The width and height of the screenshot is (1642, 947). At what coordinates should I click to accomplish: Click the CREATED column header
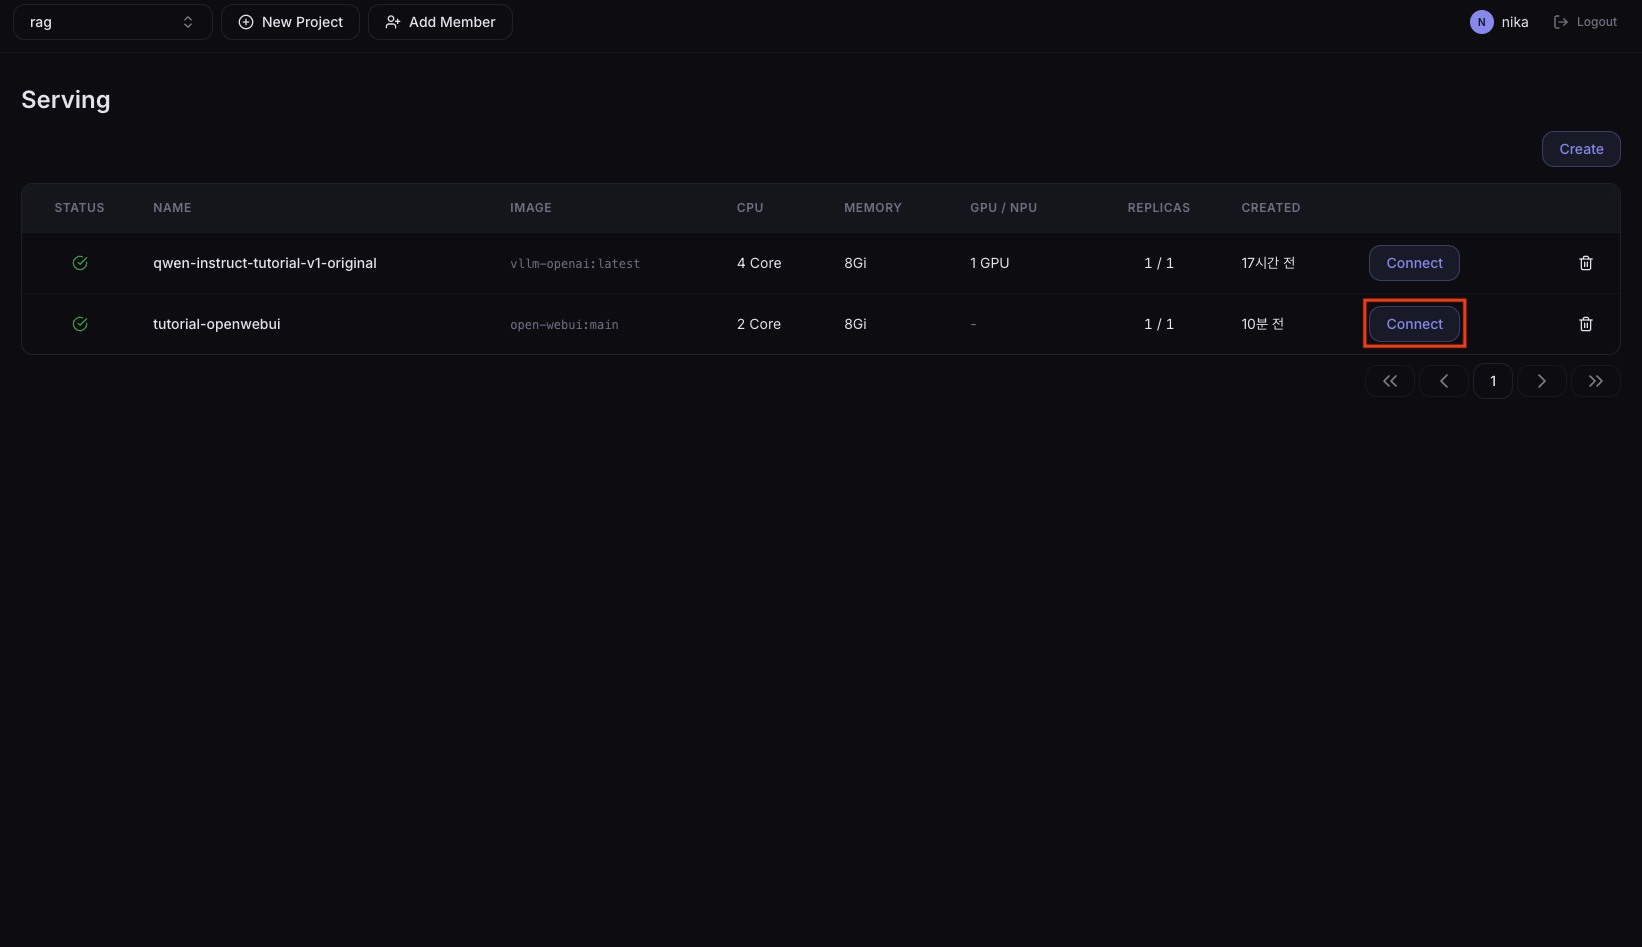1271,208
